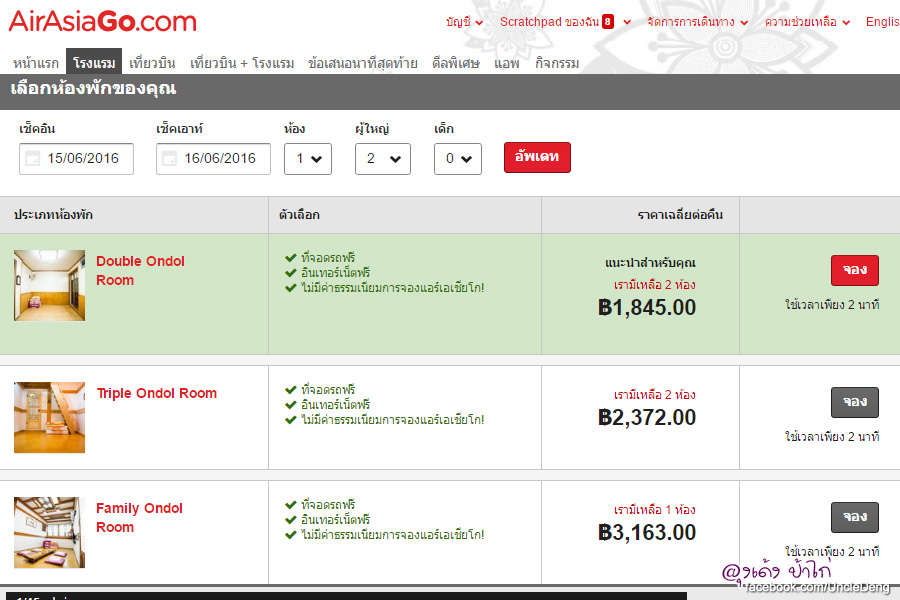Open the check-out date calendar icon
Viewport: 900px width, 600px height.
[170, 158]
